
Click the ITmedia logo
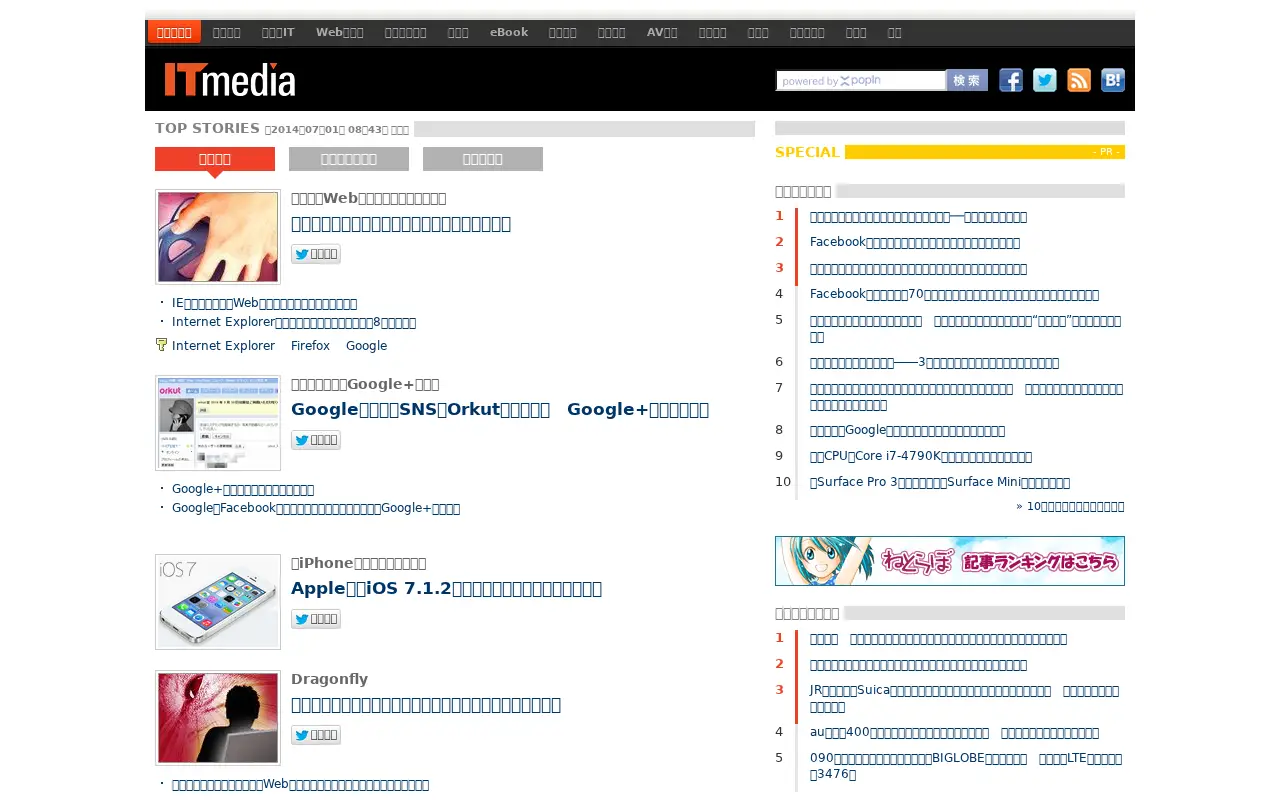230,79
